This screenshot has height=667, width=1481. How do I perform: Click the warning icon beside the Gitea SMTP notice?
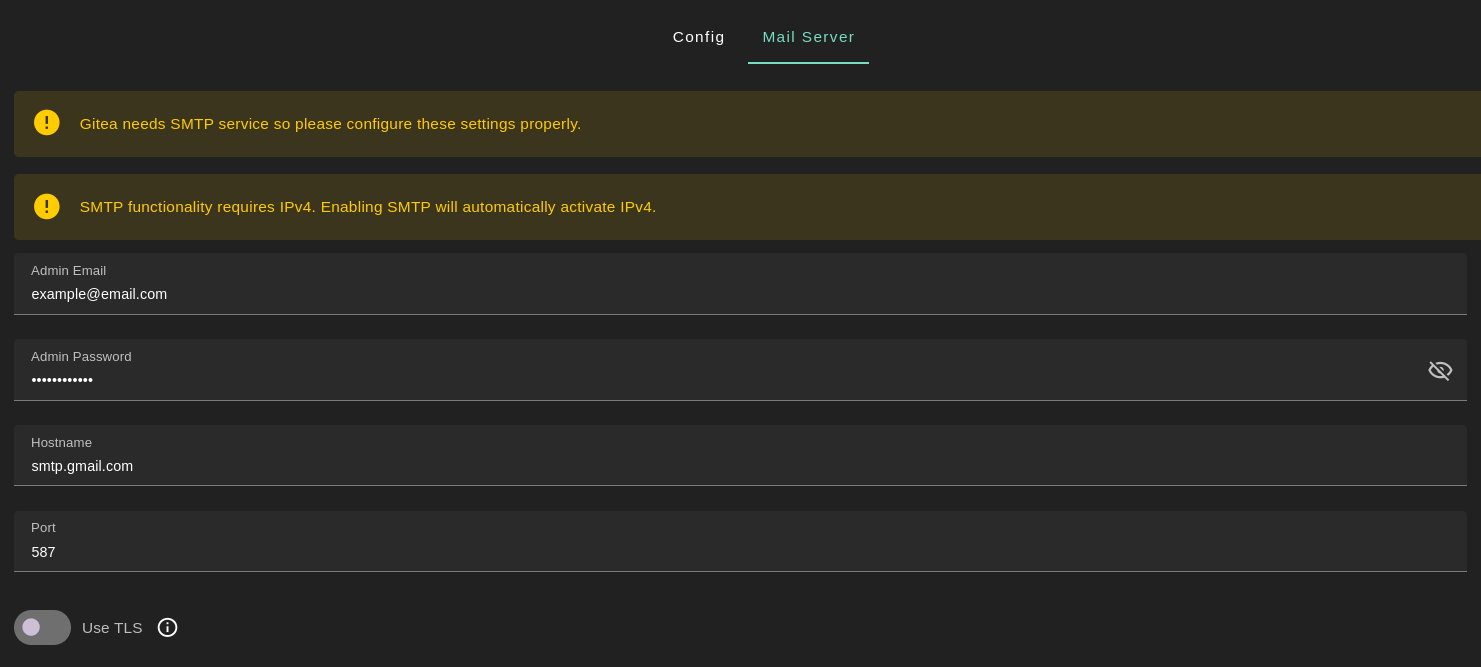(x=47, y=123)
